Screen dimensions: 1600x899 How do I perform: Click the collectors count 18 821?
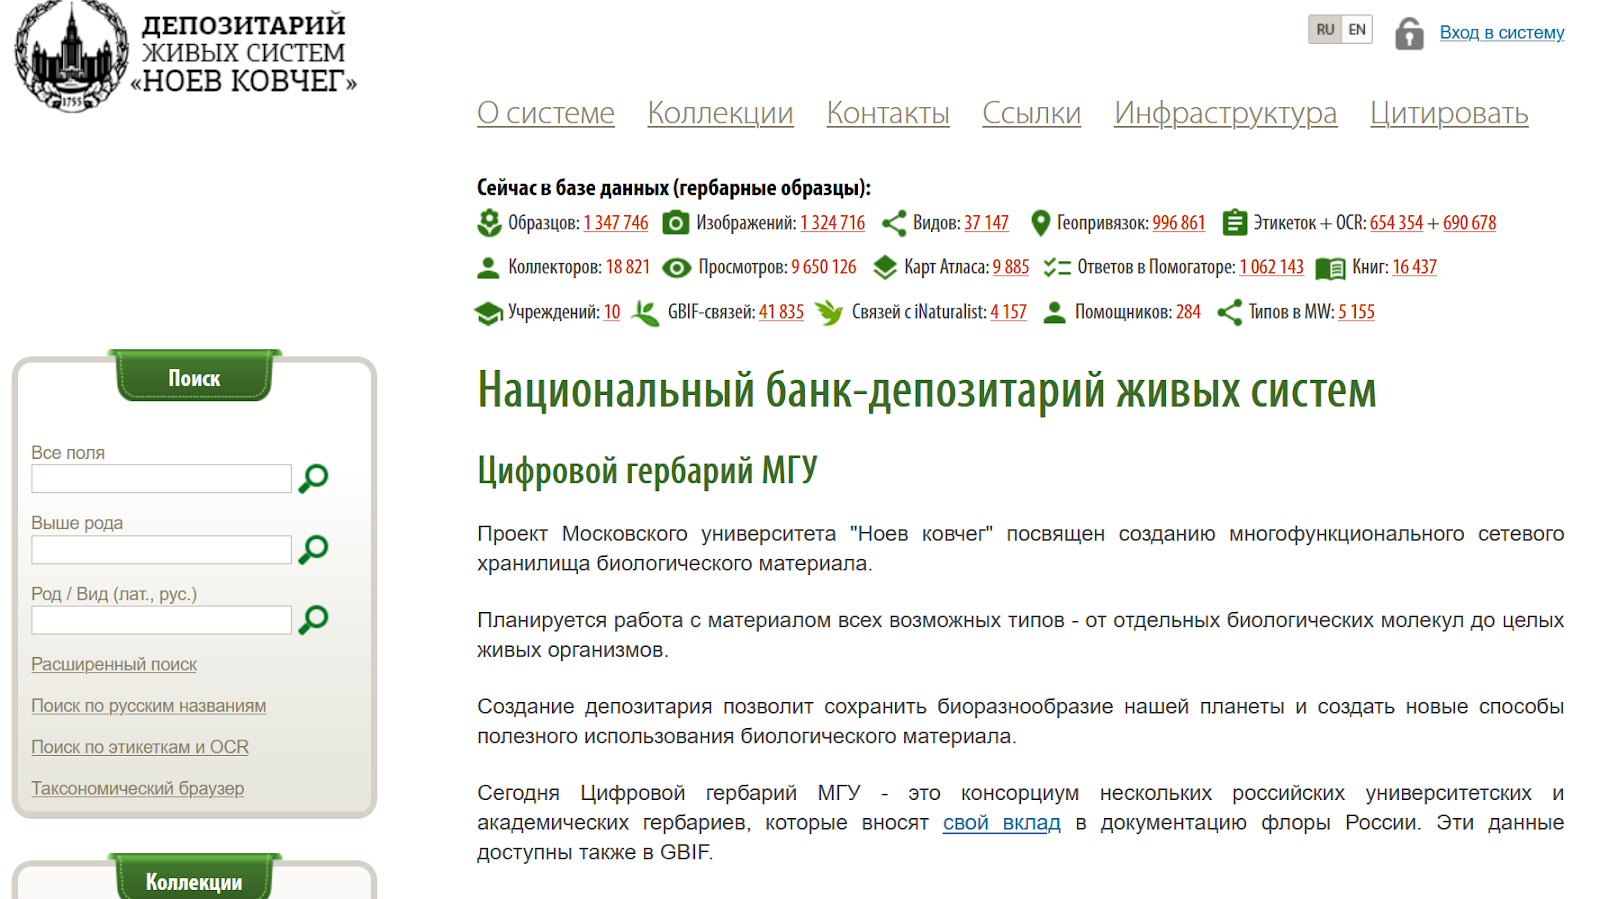coord(628,267)
